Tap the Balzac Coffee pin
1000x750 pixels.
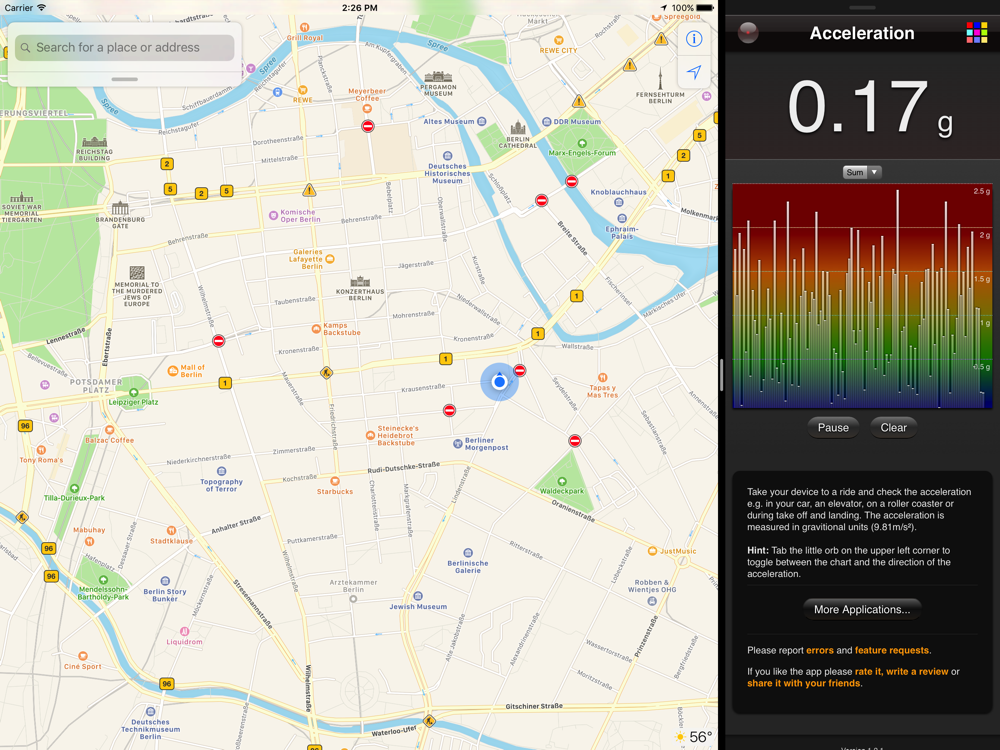110,430
